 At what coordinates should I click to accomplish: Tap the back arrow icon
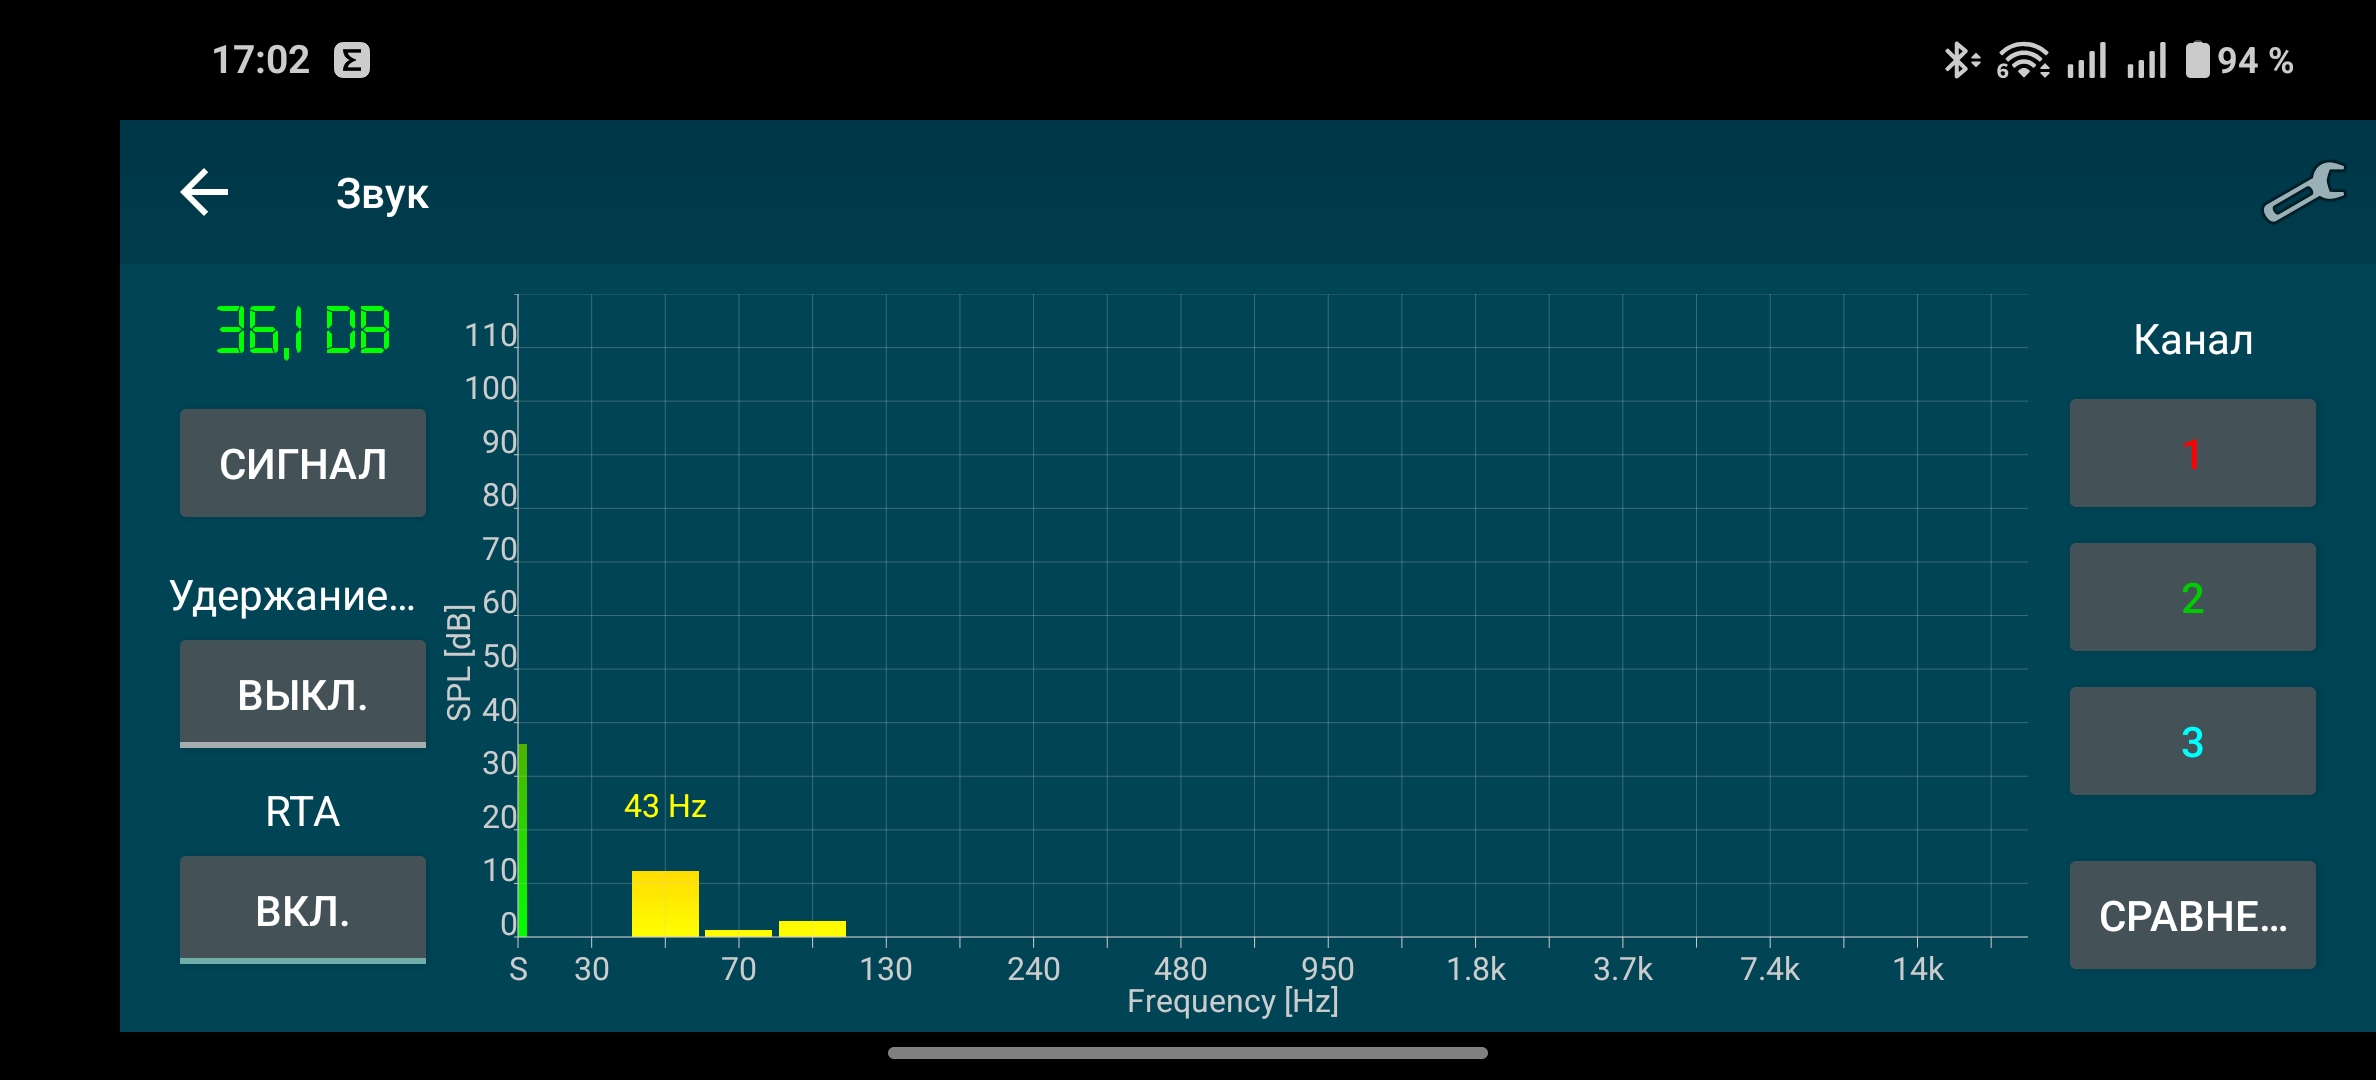(205, 192)
